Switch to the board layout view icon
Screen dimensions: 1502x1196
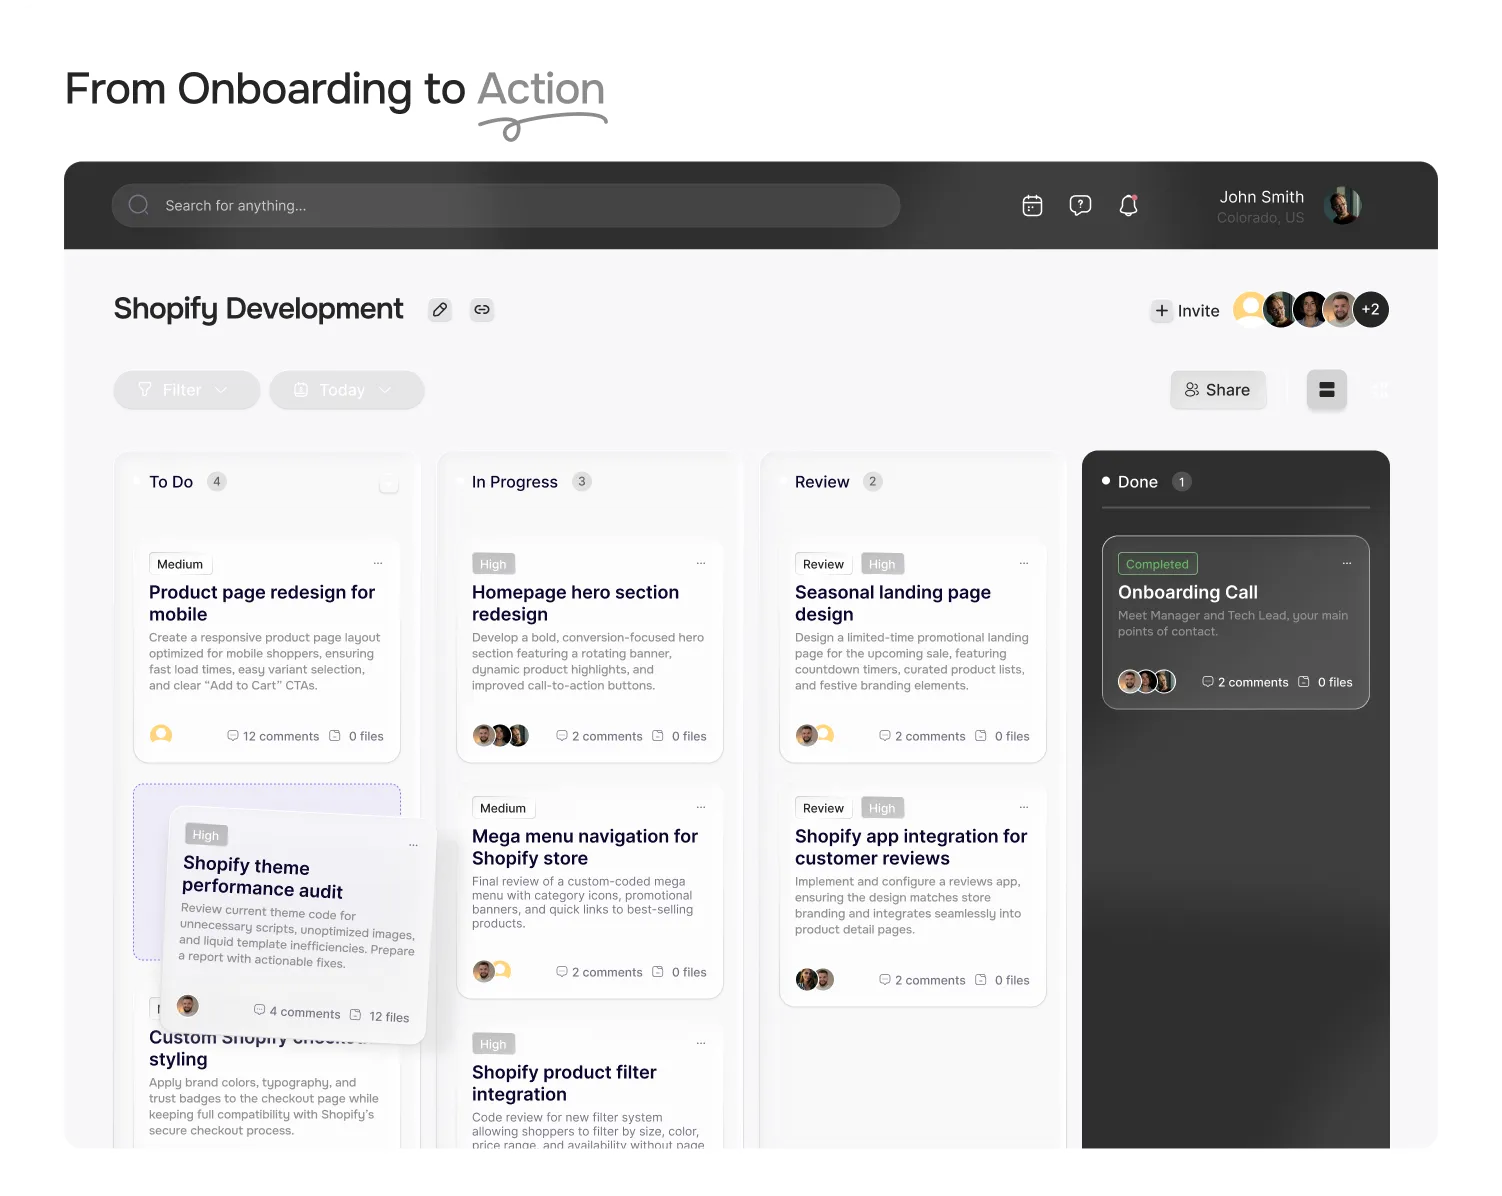tap(1327, 390)
